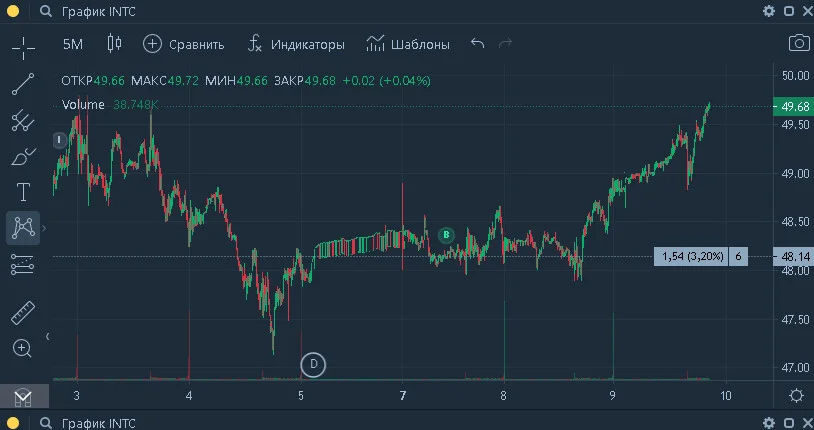Image resolution: width=814 pixels, height=430 pixels.
Task: Click the 47.00 price axis label
Action: coord(795,368)
